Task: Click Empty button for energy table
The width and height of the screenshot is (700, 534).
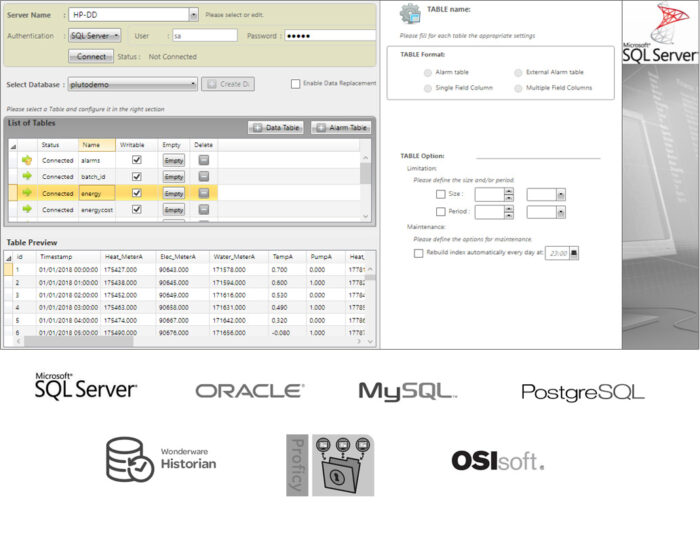Action: (173, 193)
